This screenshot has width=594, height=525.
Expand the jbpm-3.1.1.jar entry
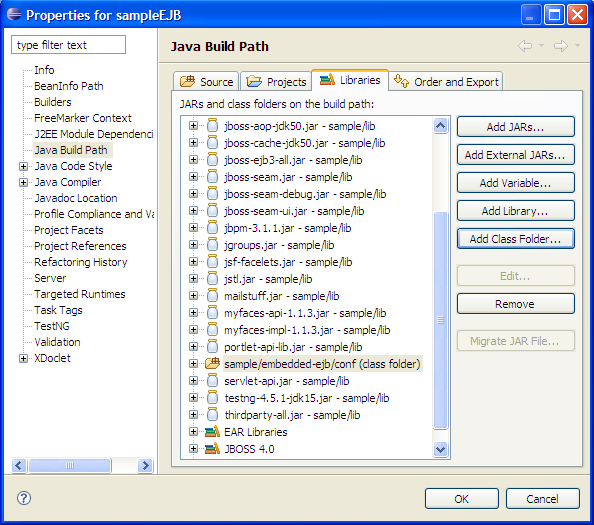[x=193, y=228]
